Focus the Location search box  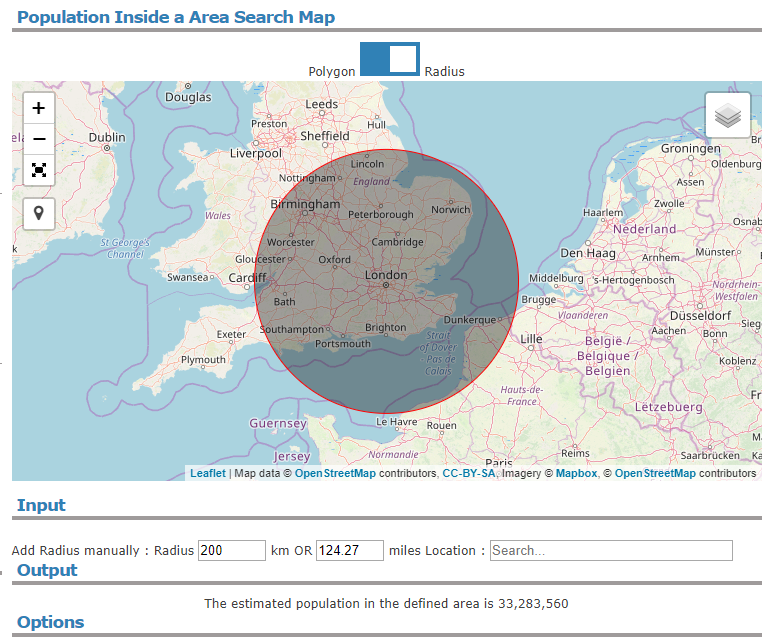[x=610, y=550]
